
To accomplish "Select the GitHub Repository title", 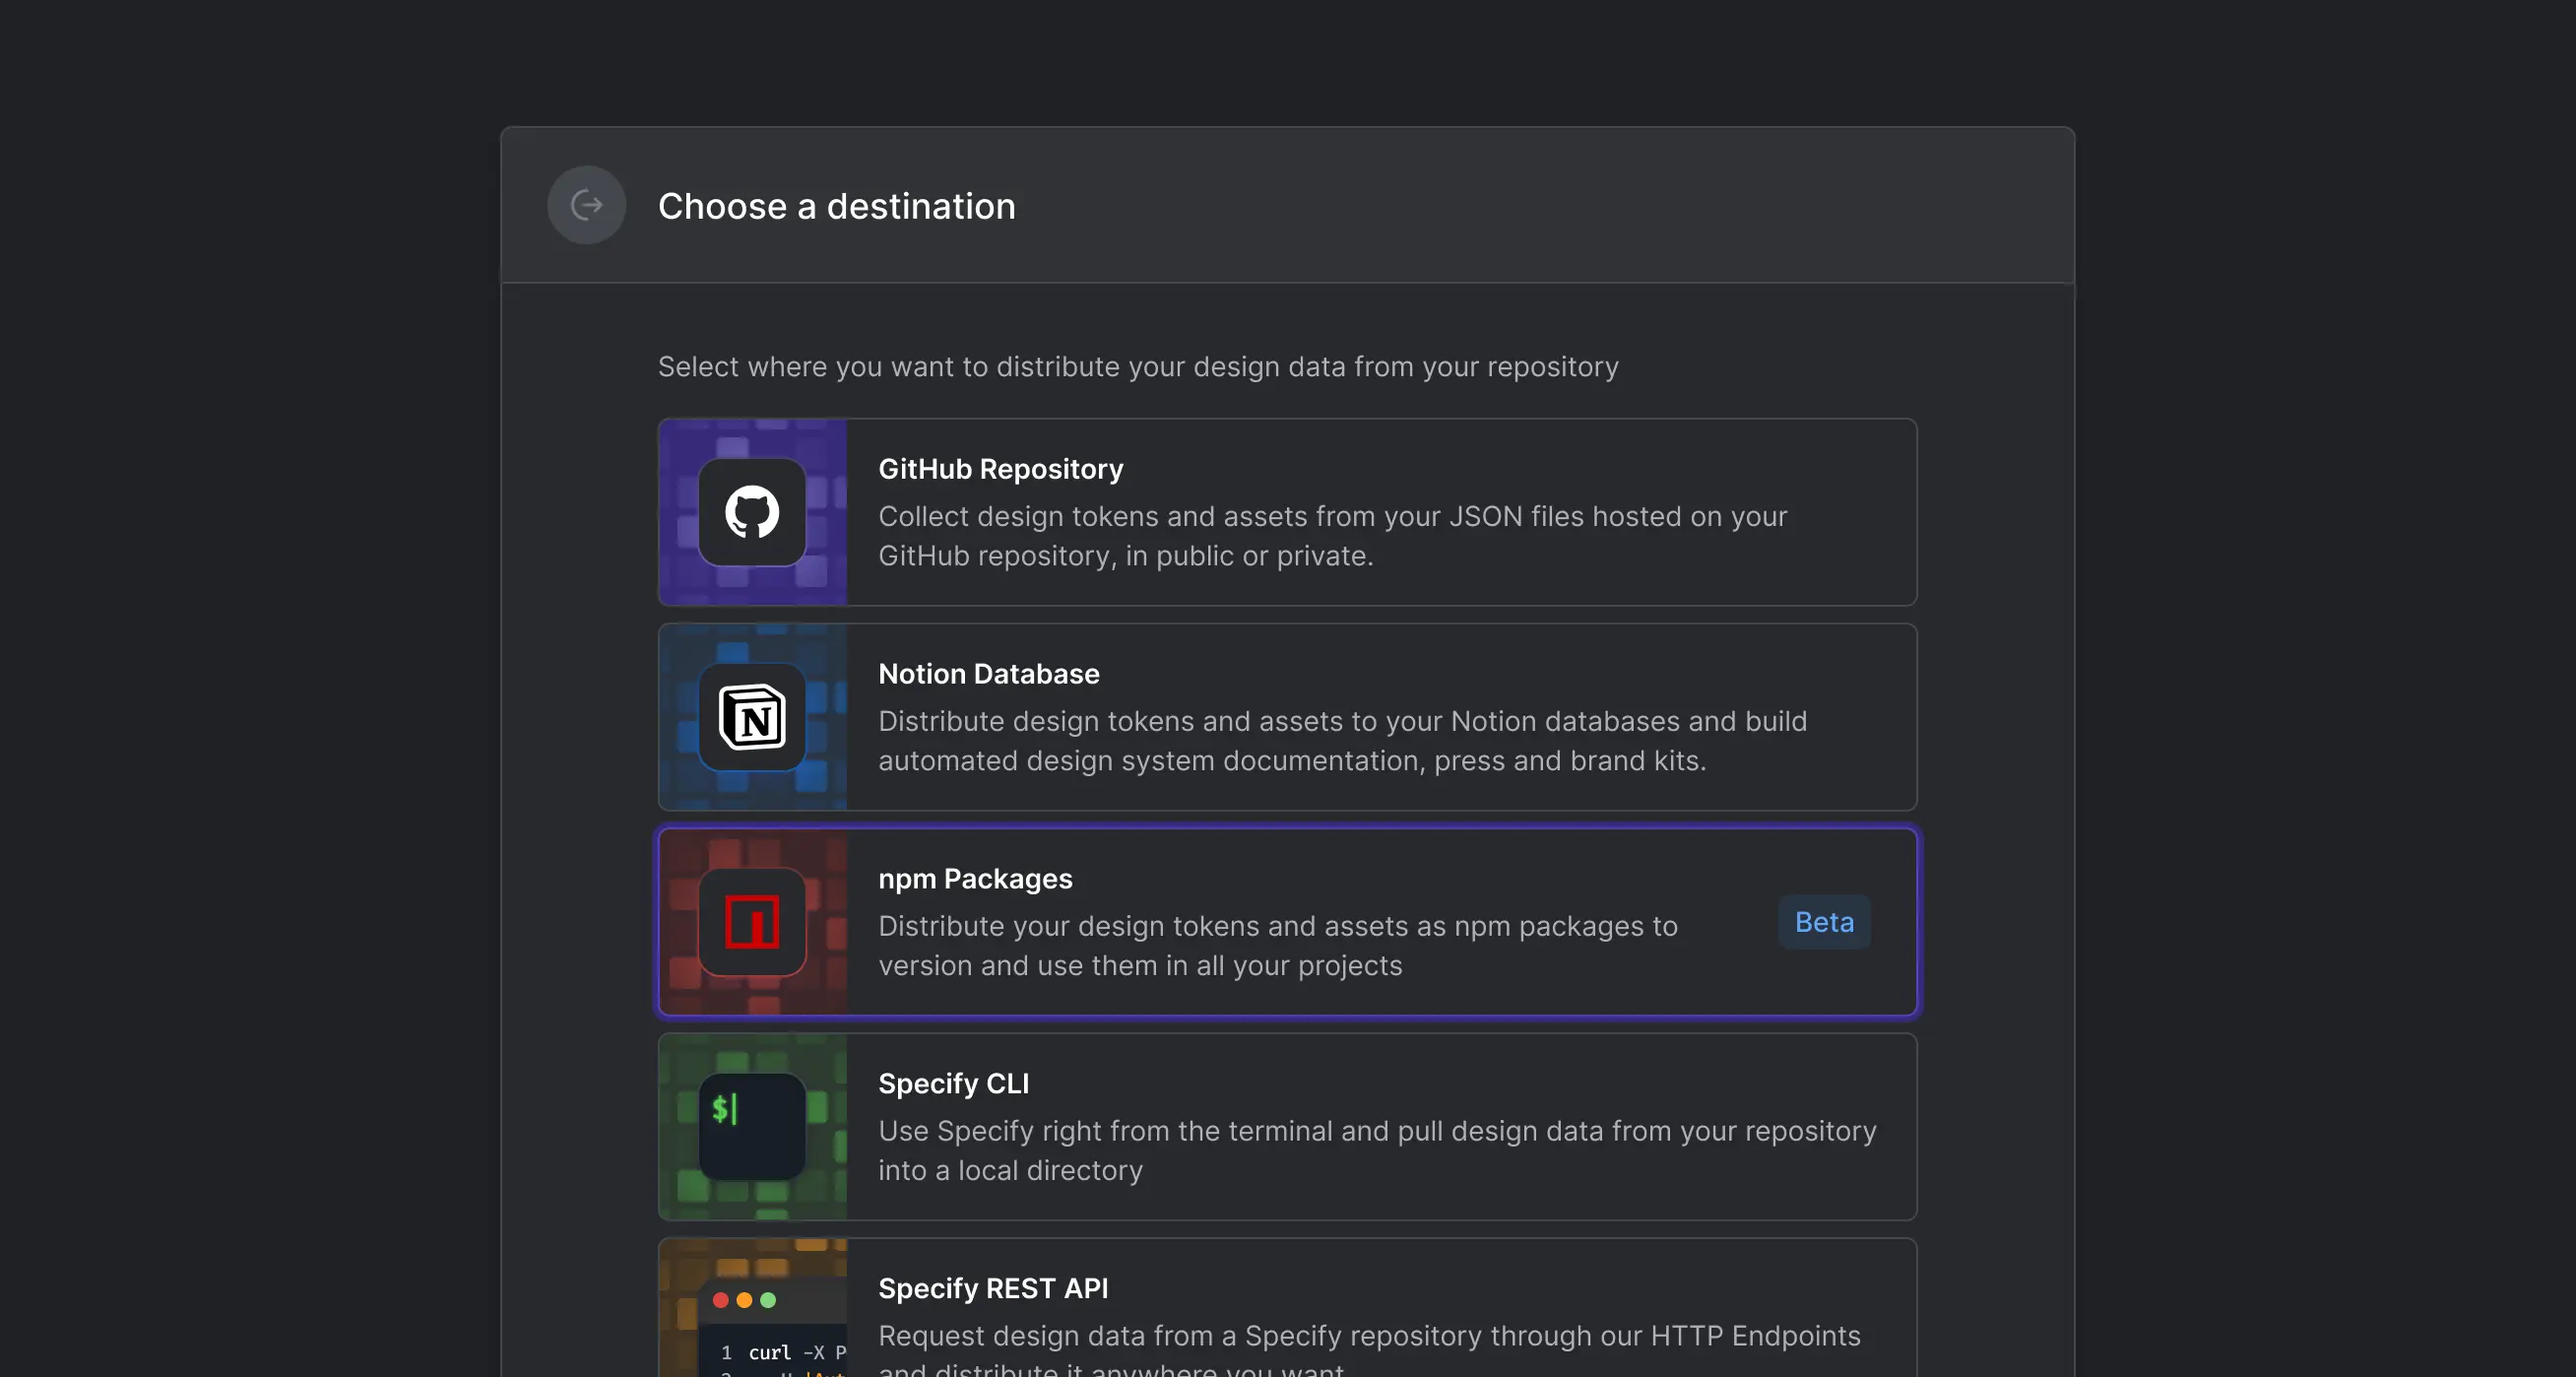I will (1000, 469).
